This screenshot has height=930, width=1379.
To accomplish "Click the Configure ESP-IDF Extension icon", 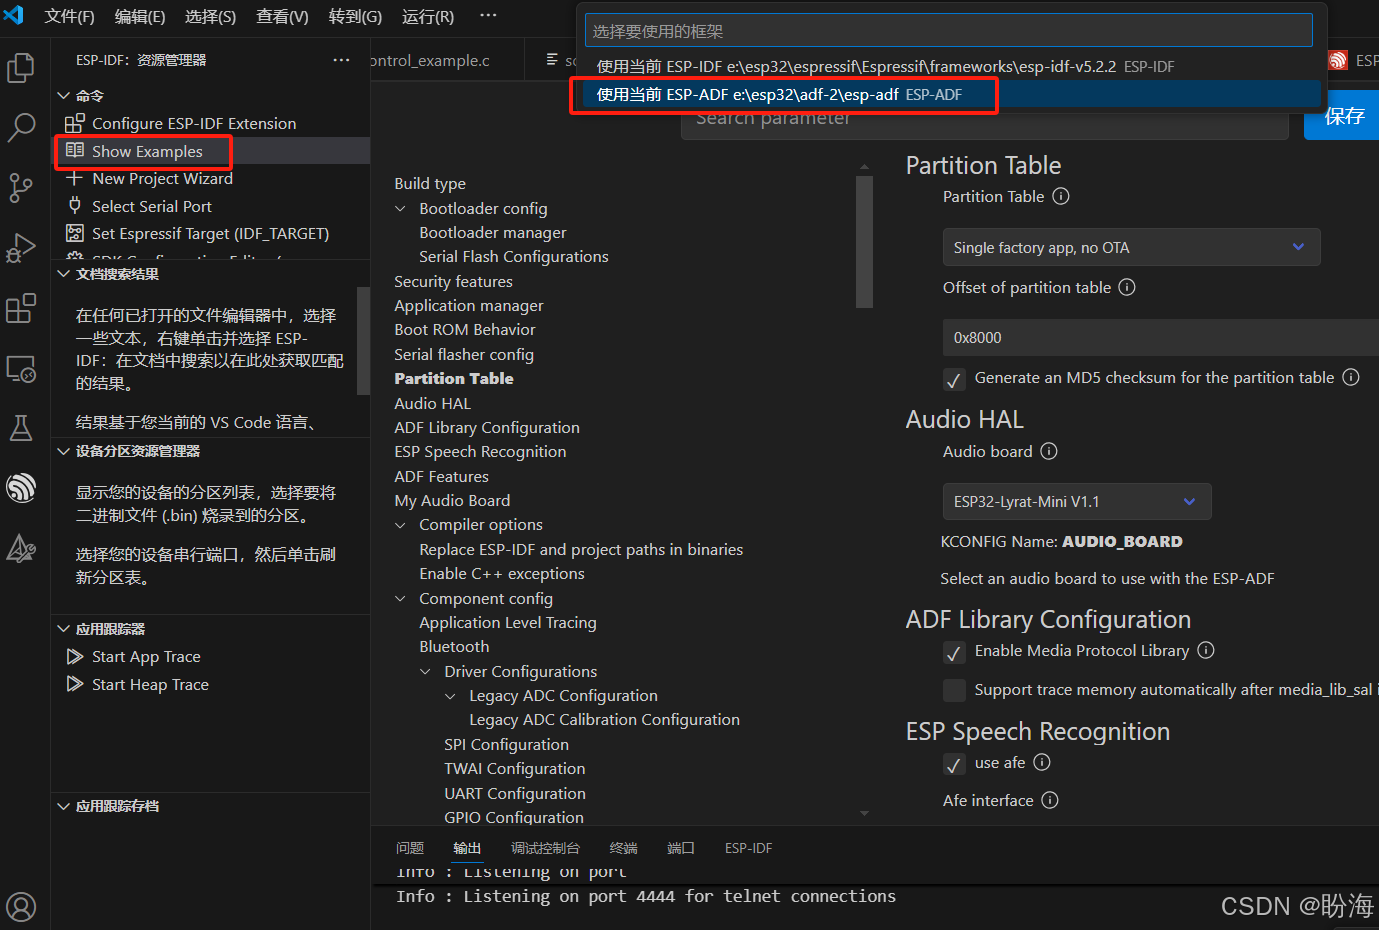I will point(74,123).
